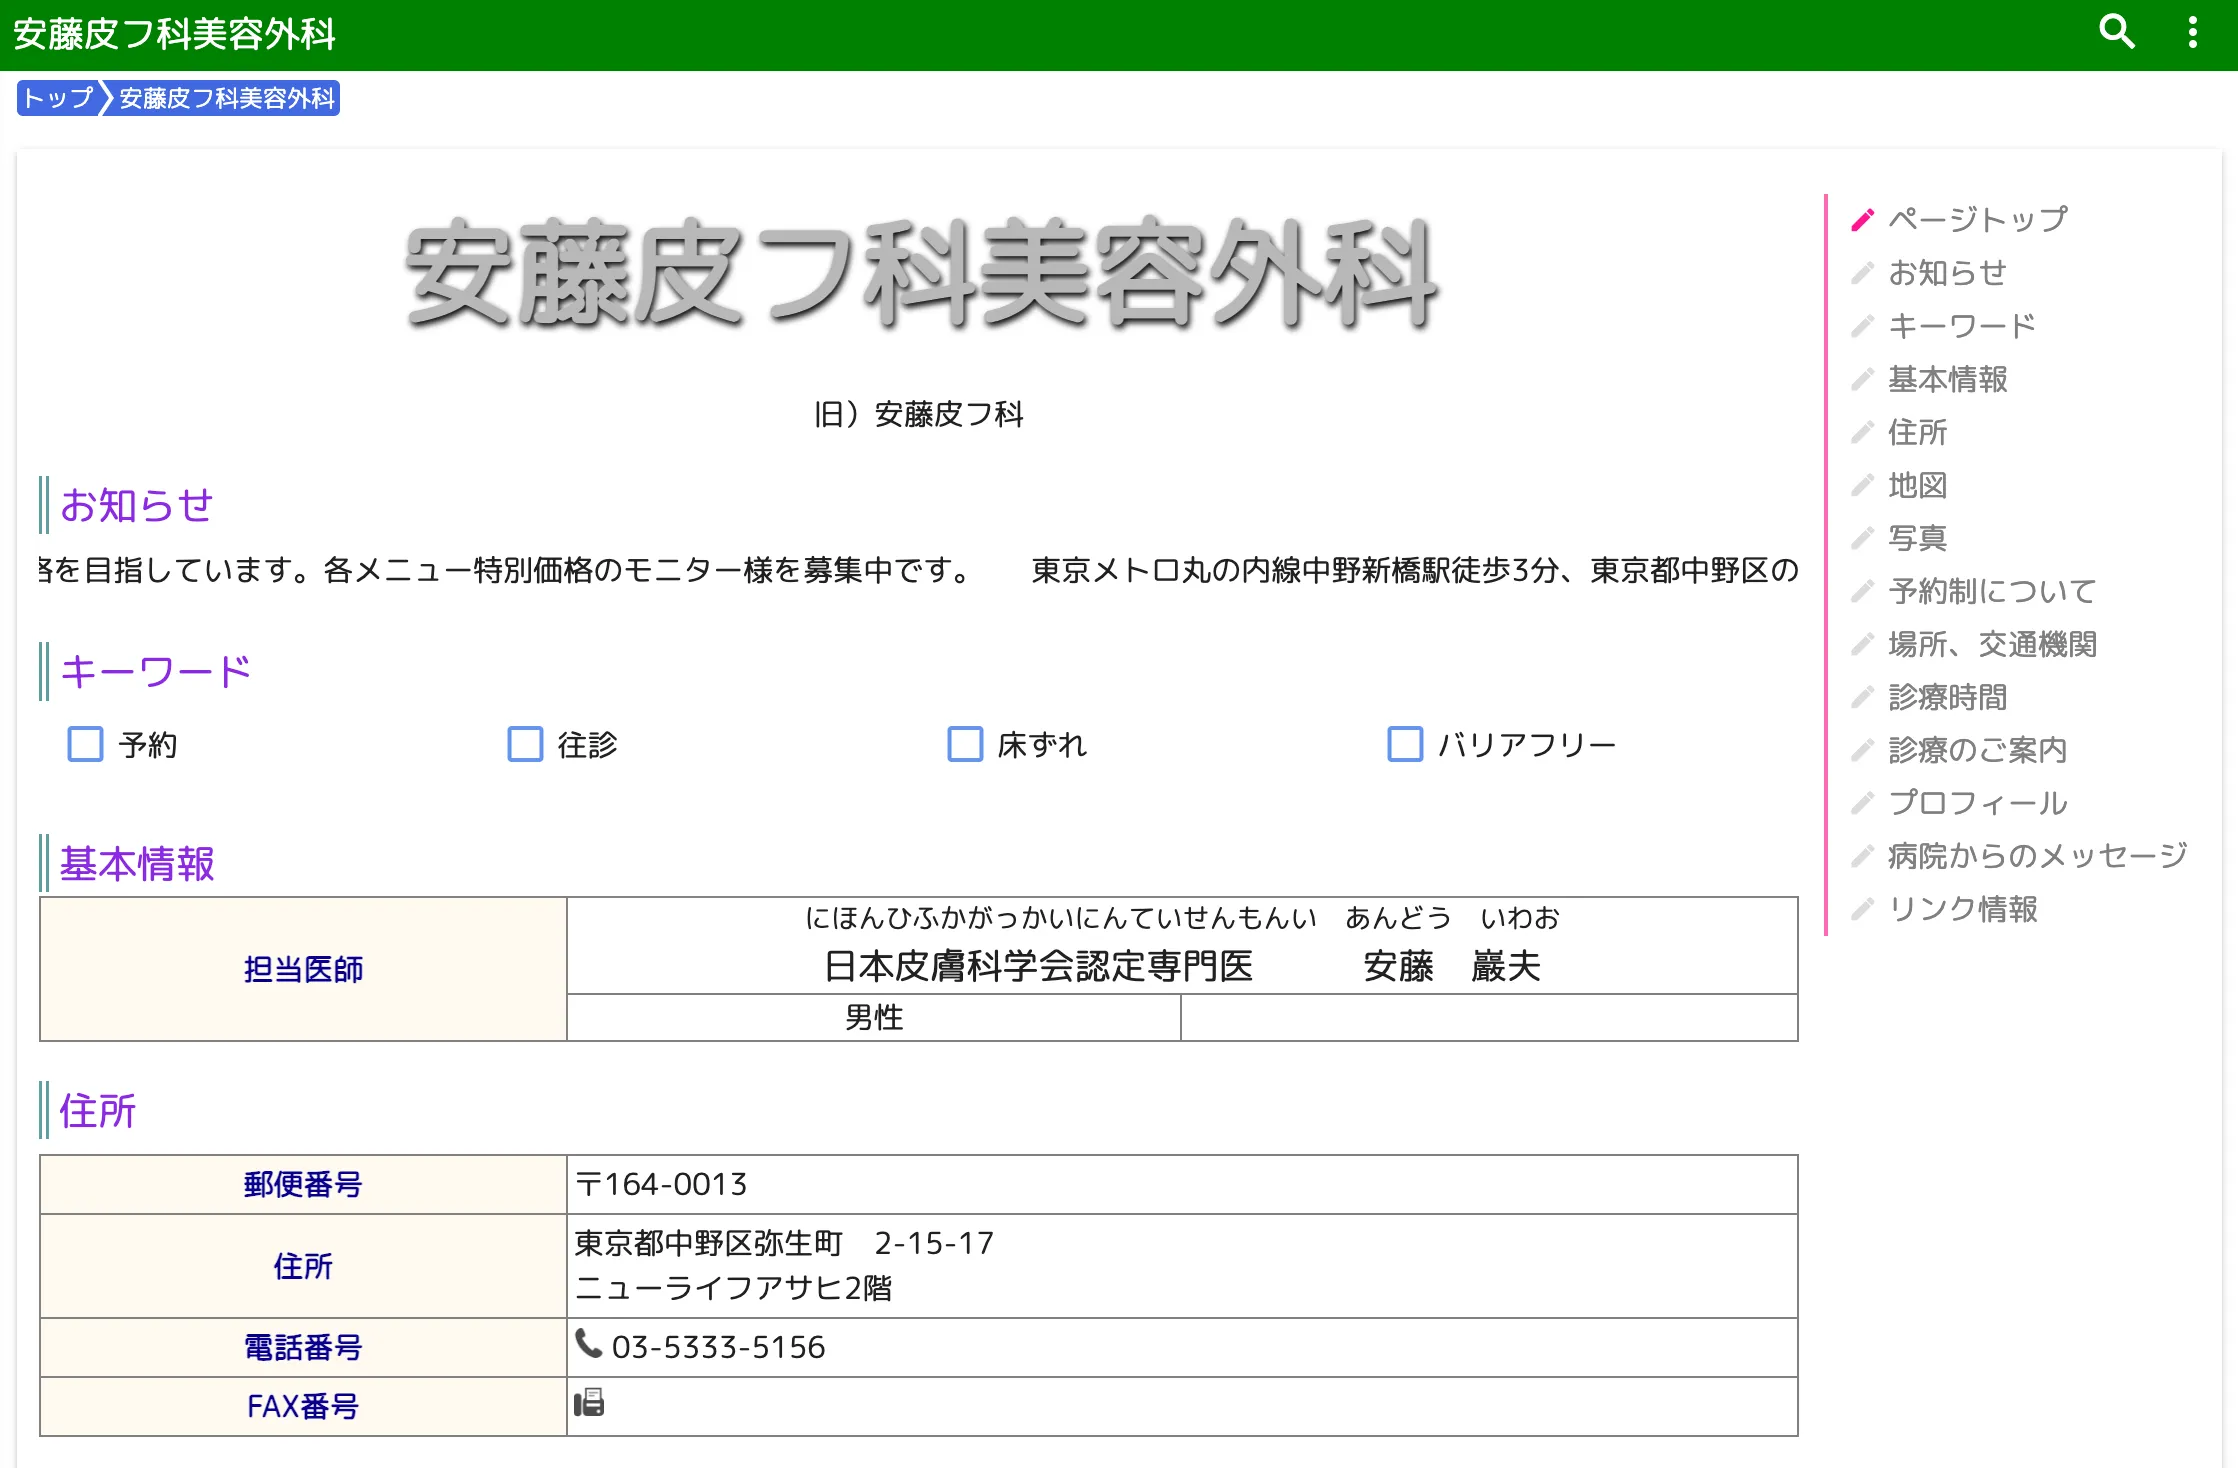Tick the 床ずれ keyword checkbox
The image size is (2238, 1468).
click(x=965, y=744)
